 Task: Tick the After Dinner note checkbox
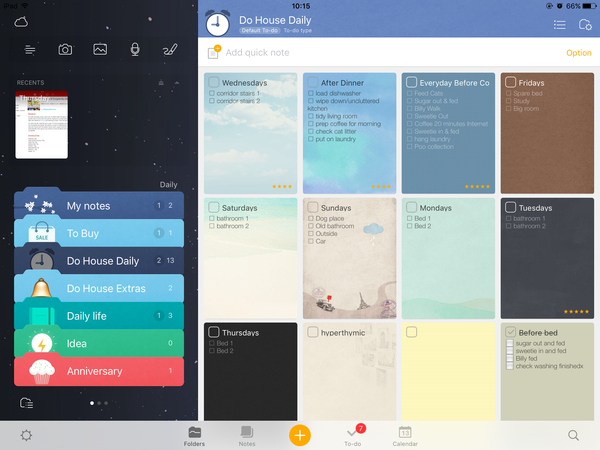click(x=312, y=82)
